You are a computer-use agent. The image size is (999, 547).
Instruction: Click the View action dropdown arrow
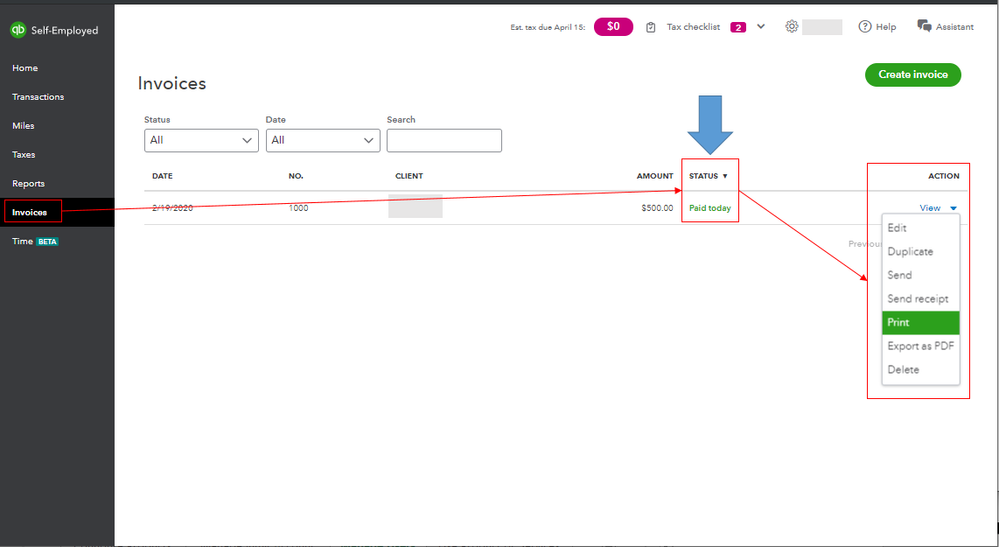[x=953, y=208]
